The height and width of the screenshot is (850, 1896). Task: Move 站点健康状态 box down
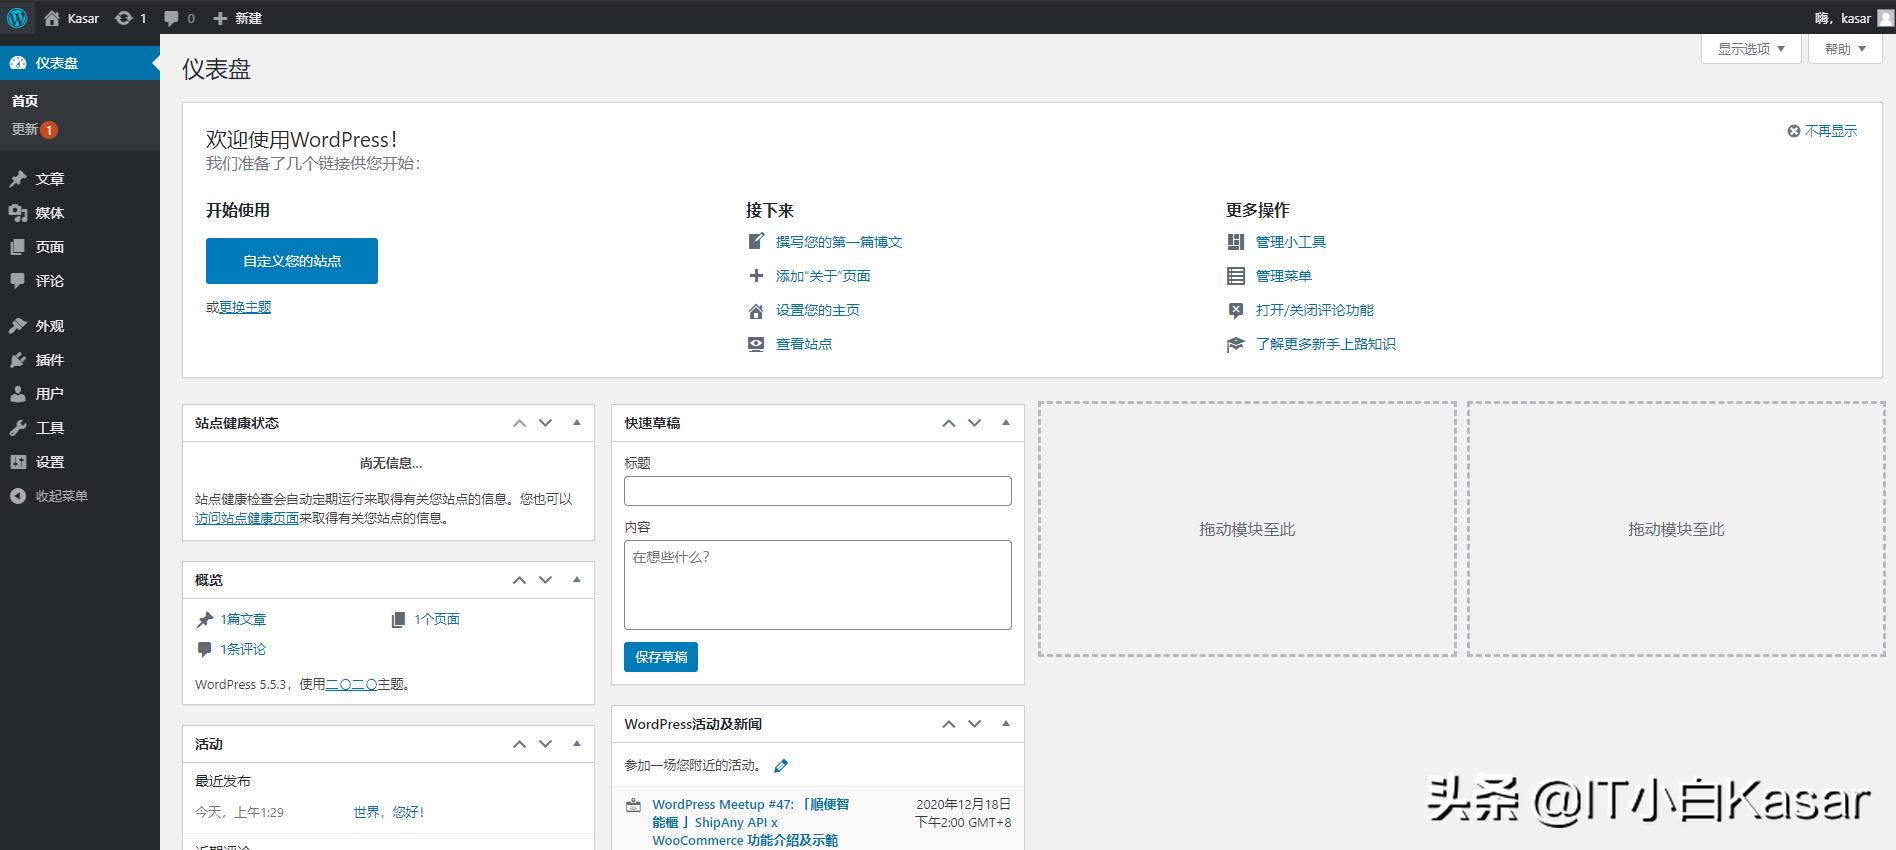tap(545, 423)
